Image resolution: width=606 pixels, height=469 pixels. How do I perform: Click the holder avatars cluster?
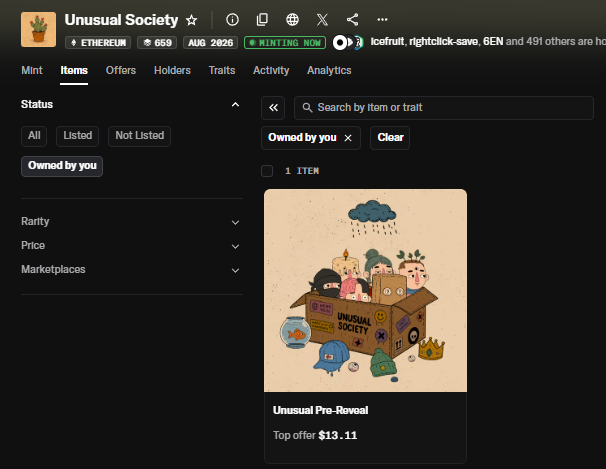[348, 42]
